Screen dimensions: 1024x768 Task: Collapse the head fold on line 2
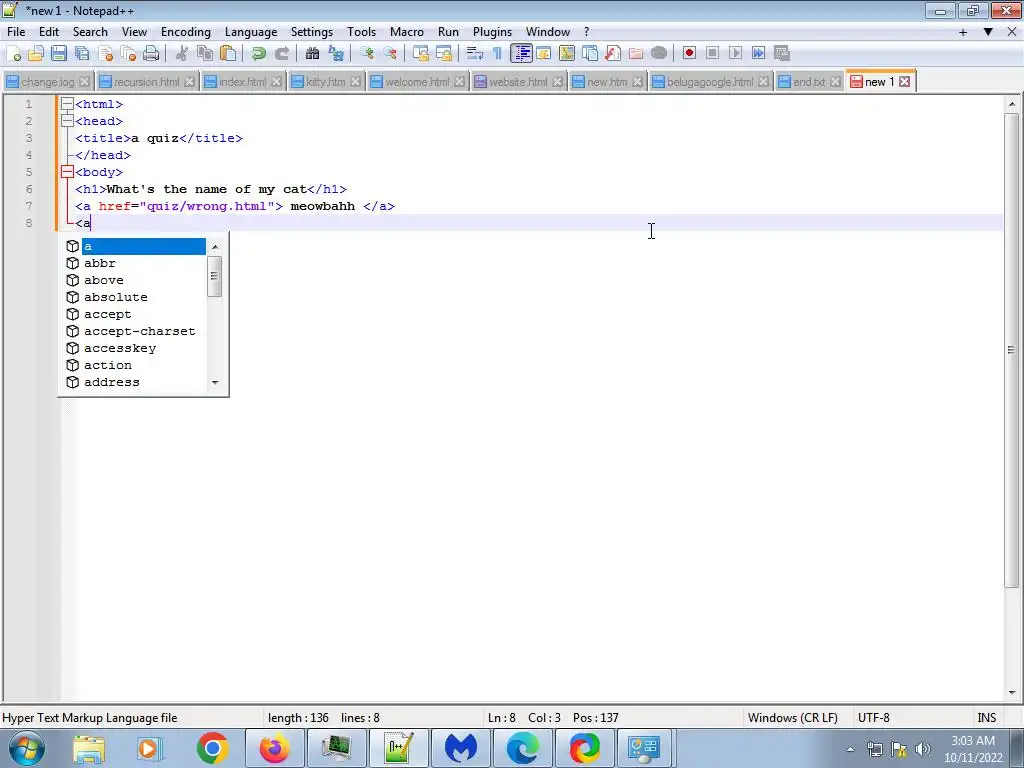(67, 121)
